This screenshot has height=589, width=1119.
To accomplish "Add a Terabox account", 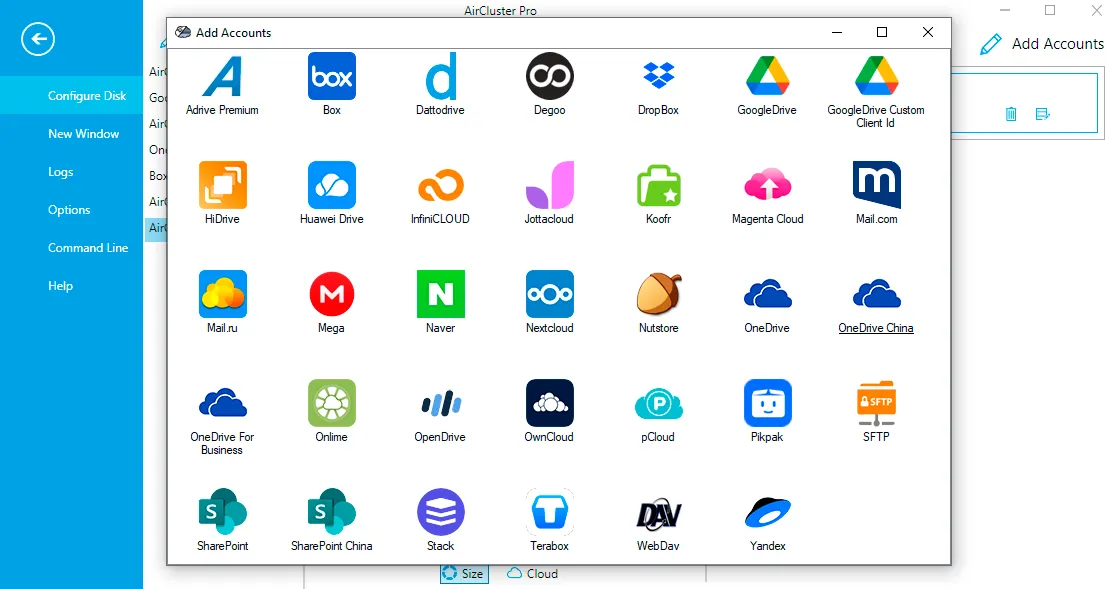I will (x=550, y=512).
